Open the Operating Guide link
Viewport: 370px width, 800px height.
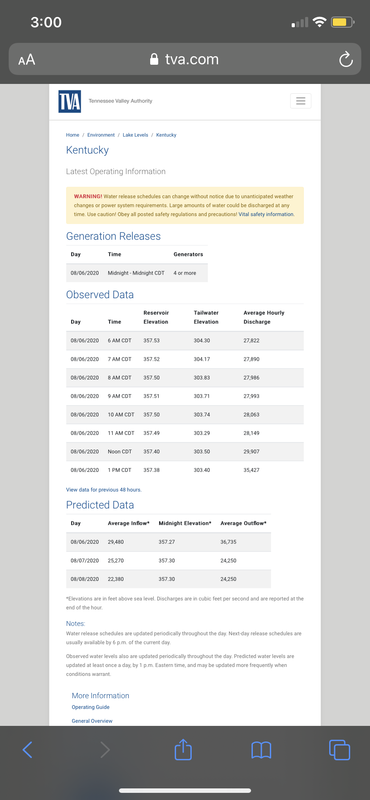tap(90, 707)
